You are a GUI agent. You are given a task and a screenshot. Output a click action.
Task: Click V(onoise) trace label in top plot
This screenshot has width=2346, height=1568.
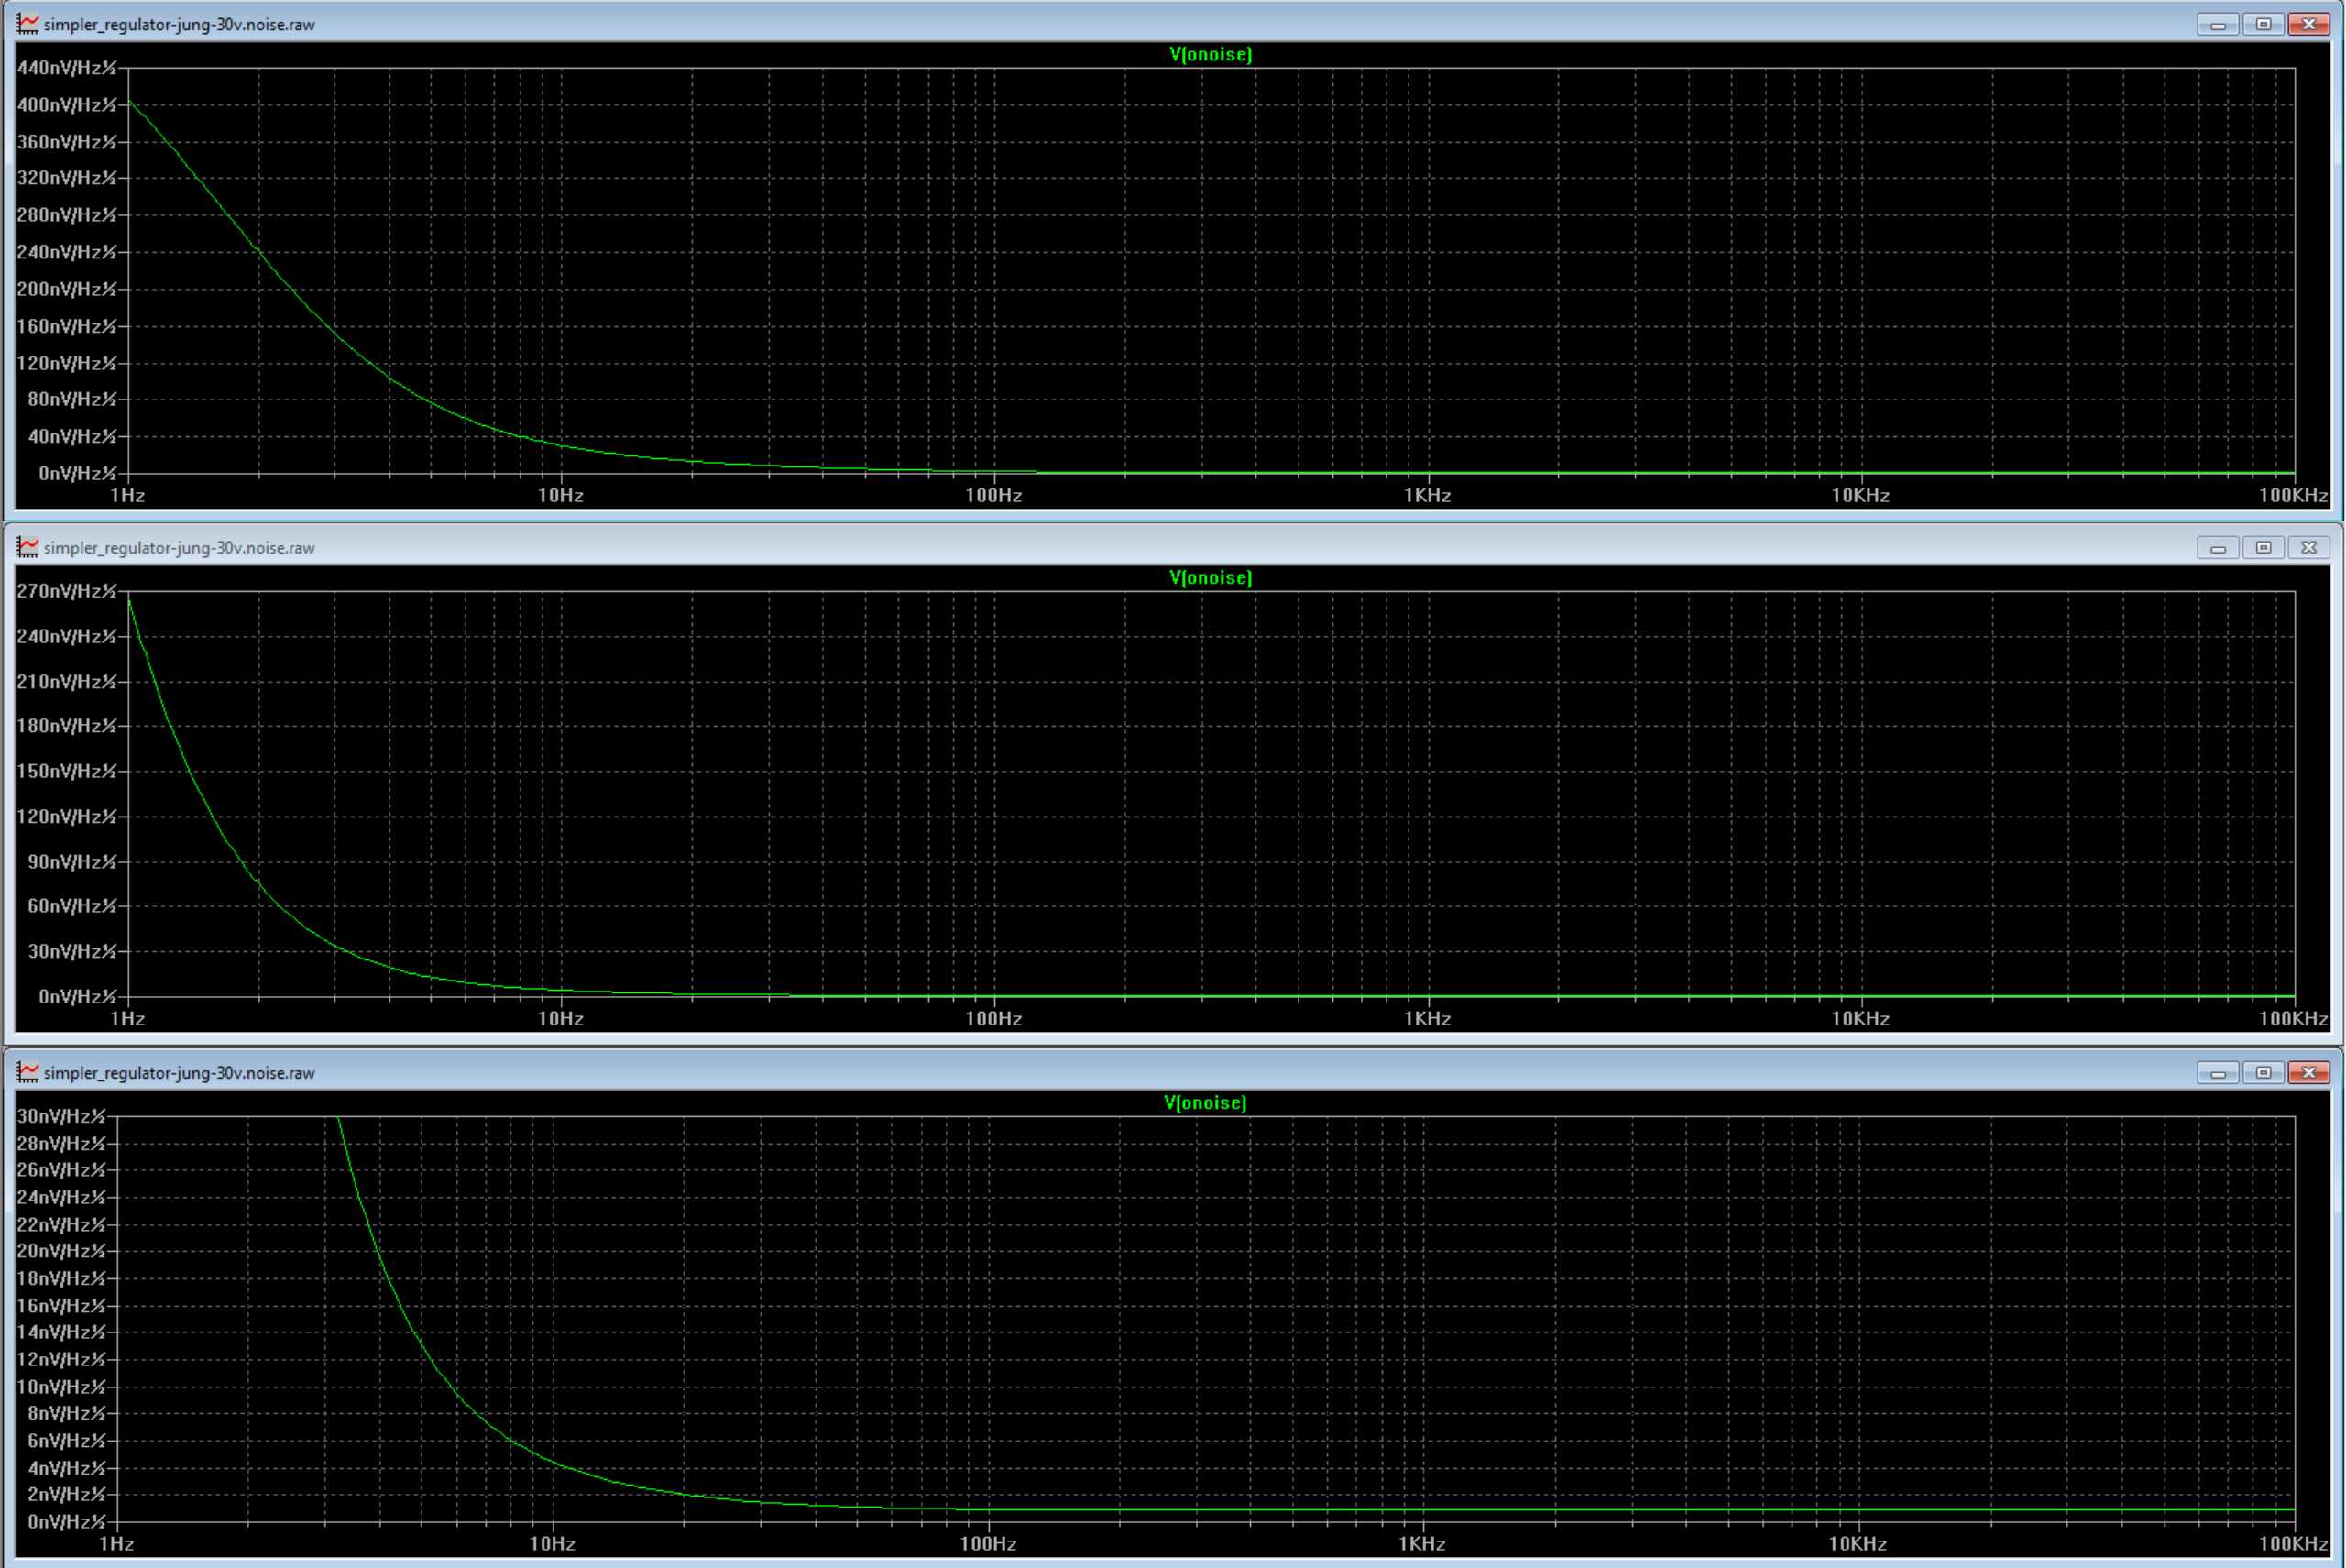(1210, 54)
